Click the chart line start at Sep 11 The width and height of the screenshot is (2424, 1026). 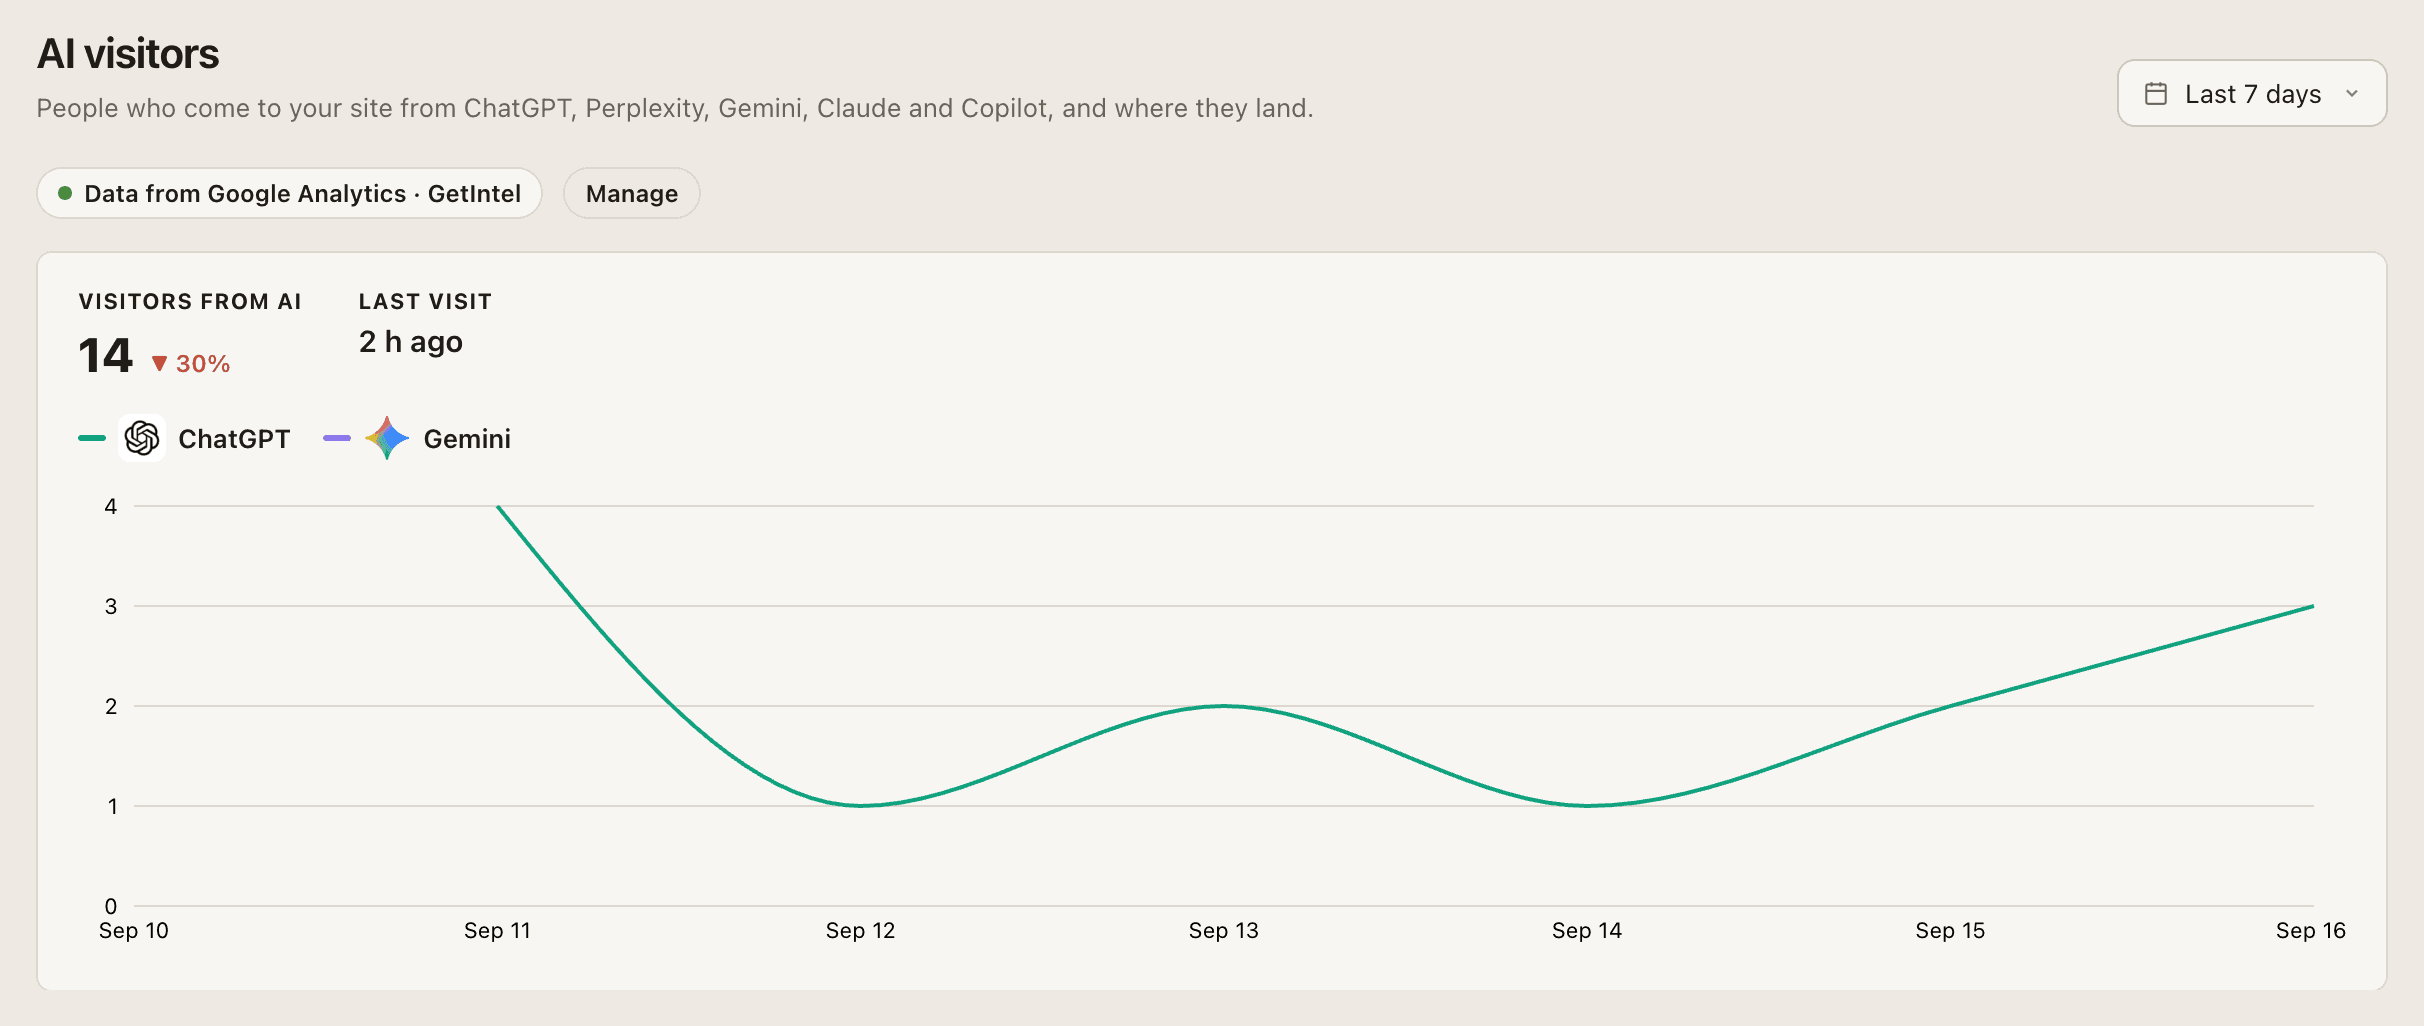498,506
